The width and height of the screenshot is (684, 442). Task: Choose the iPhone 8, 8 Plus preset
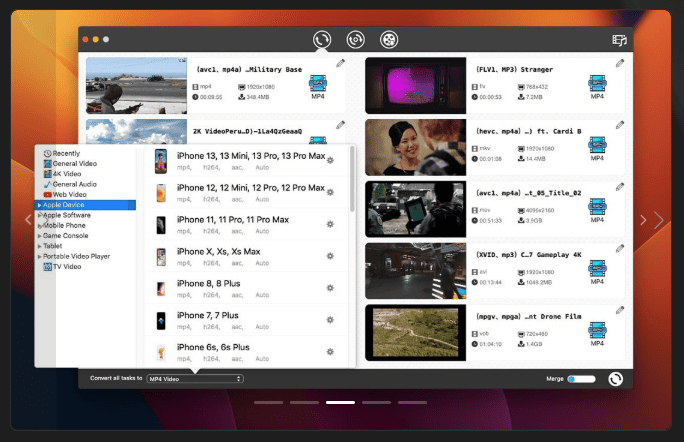coord(246,288)
